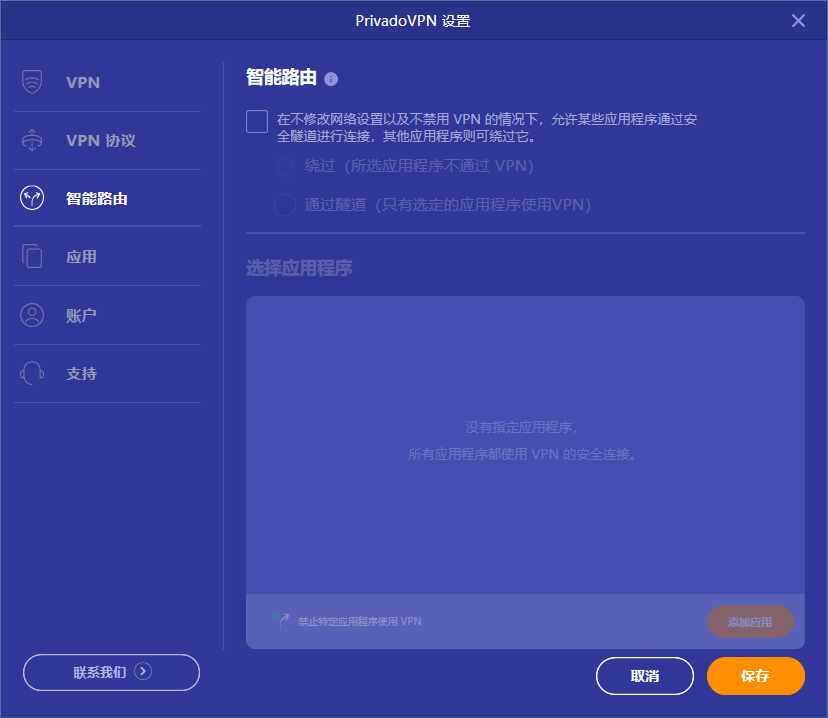Open the info tooltip beside 智能路由 heading
The height and width of the screenshot is (718, 828).
point(331,79)
